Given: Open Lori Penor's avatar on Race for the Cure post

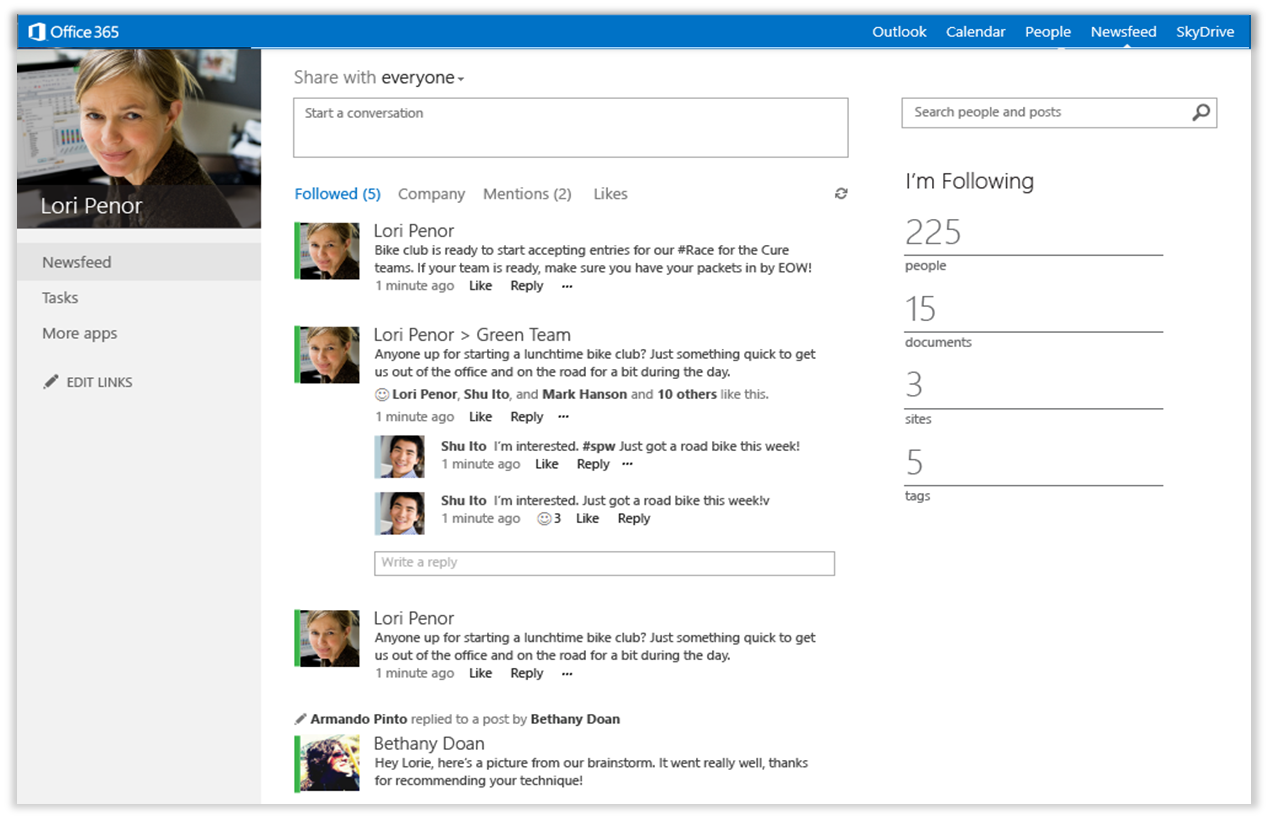Looking at the screenshot, I should pyautogui.click(x=329, y=251).
